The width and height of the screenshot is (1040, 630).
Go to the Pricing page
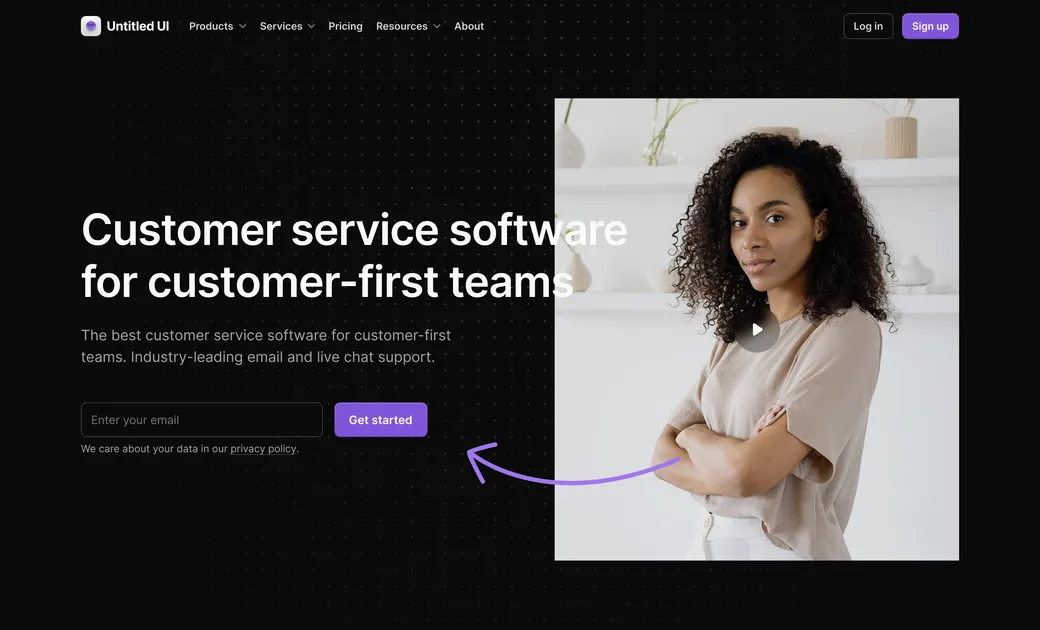(346, 27)
